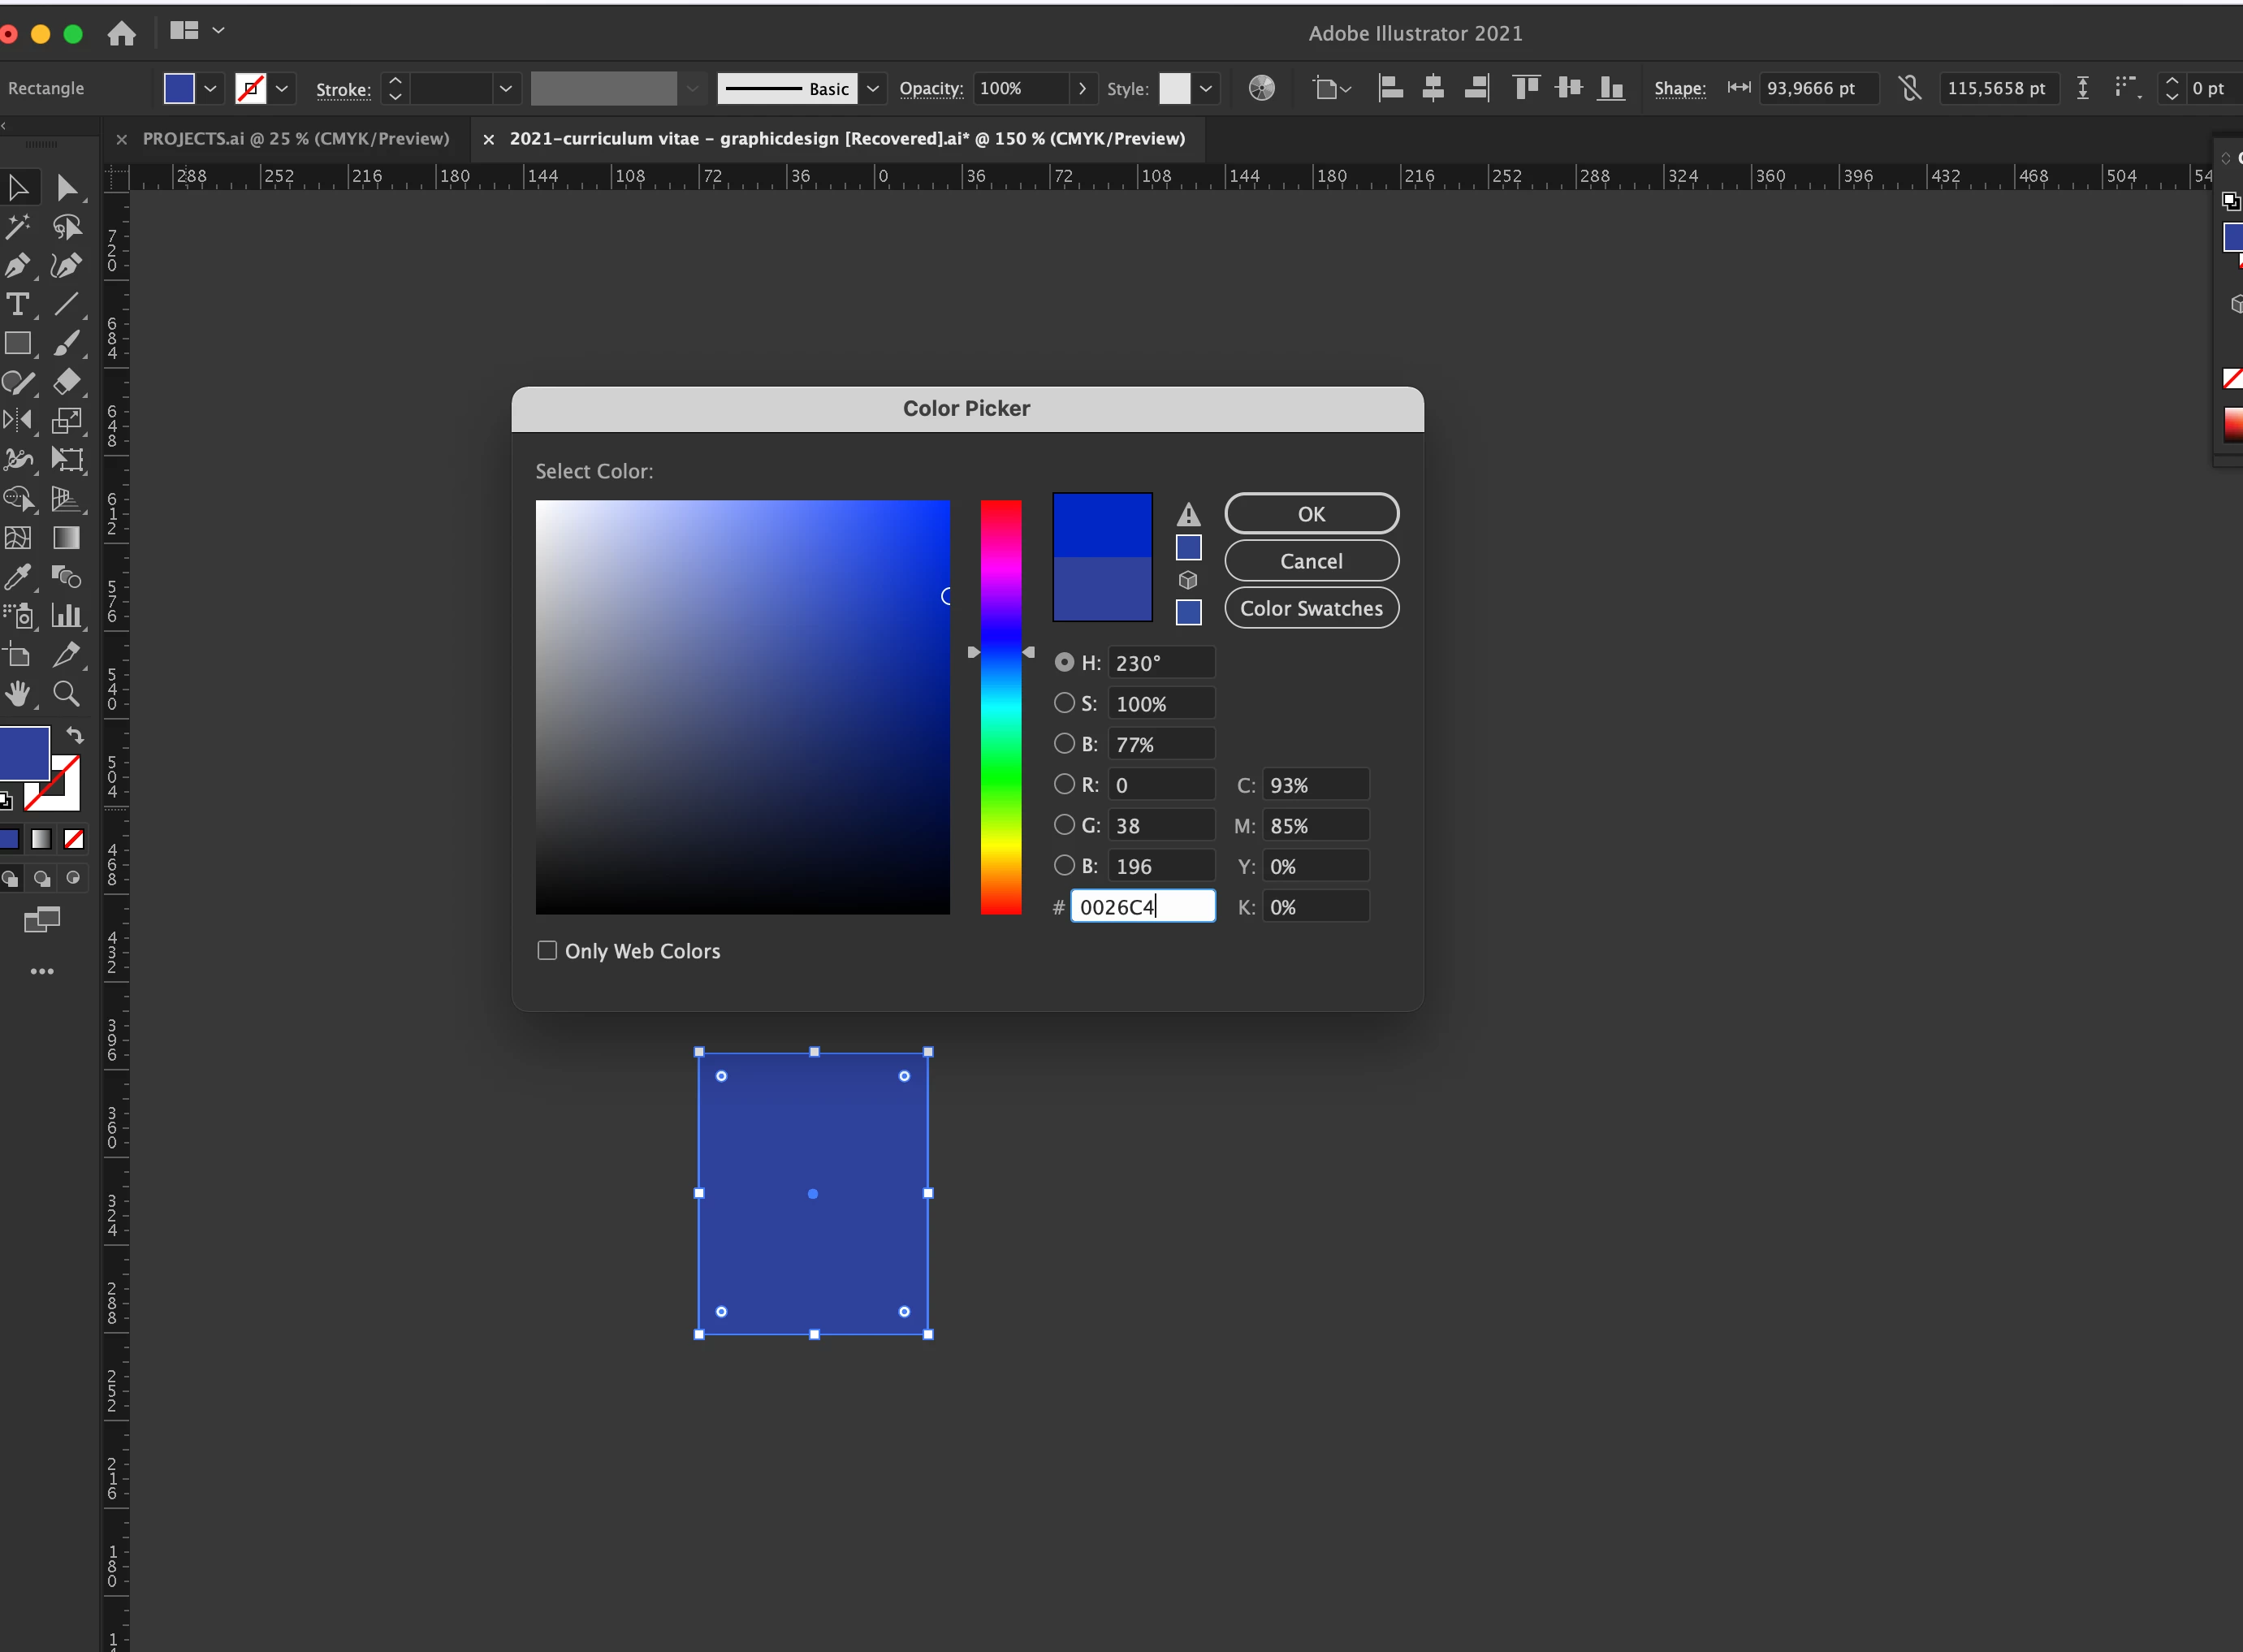The image size is (2243, 1652).
Task: Click the hex color input field
Action: coord(1142,907)
